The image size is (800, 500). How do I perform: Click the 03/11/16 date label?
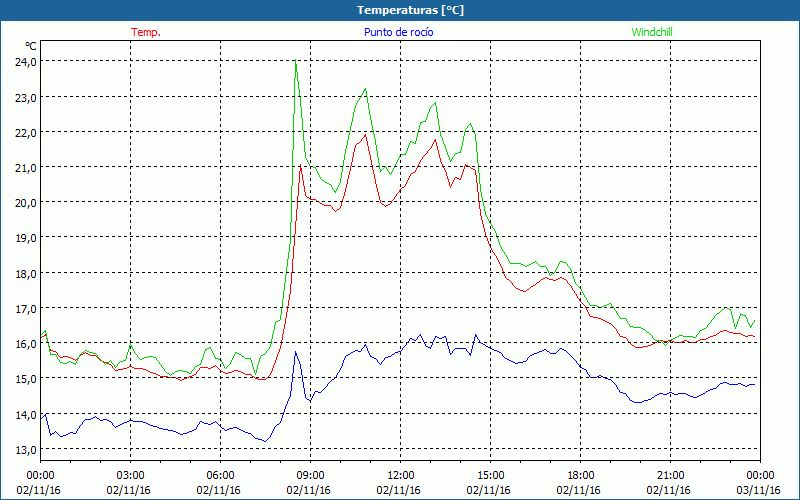pyautogui.click(x=759, y=490)
